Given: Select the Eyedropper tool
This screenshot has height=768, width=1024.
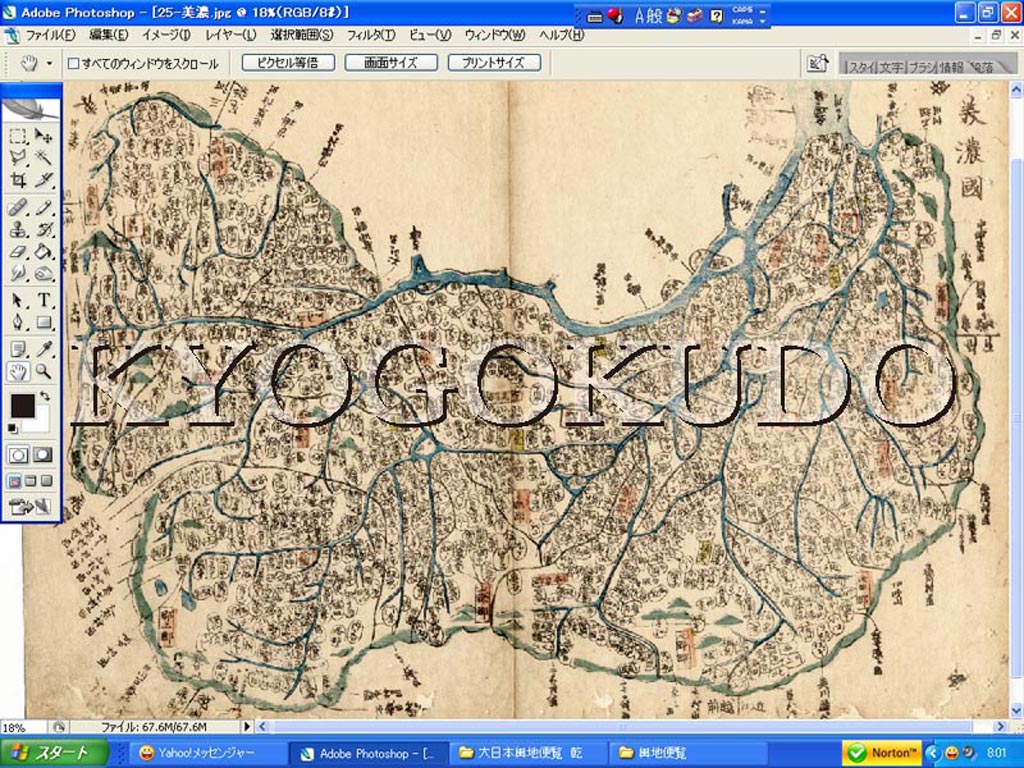Looking at the screenshot, I should [x=43, y=350].
